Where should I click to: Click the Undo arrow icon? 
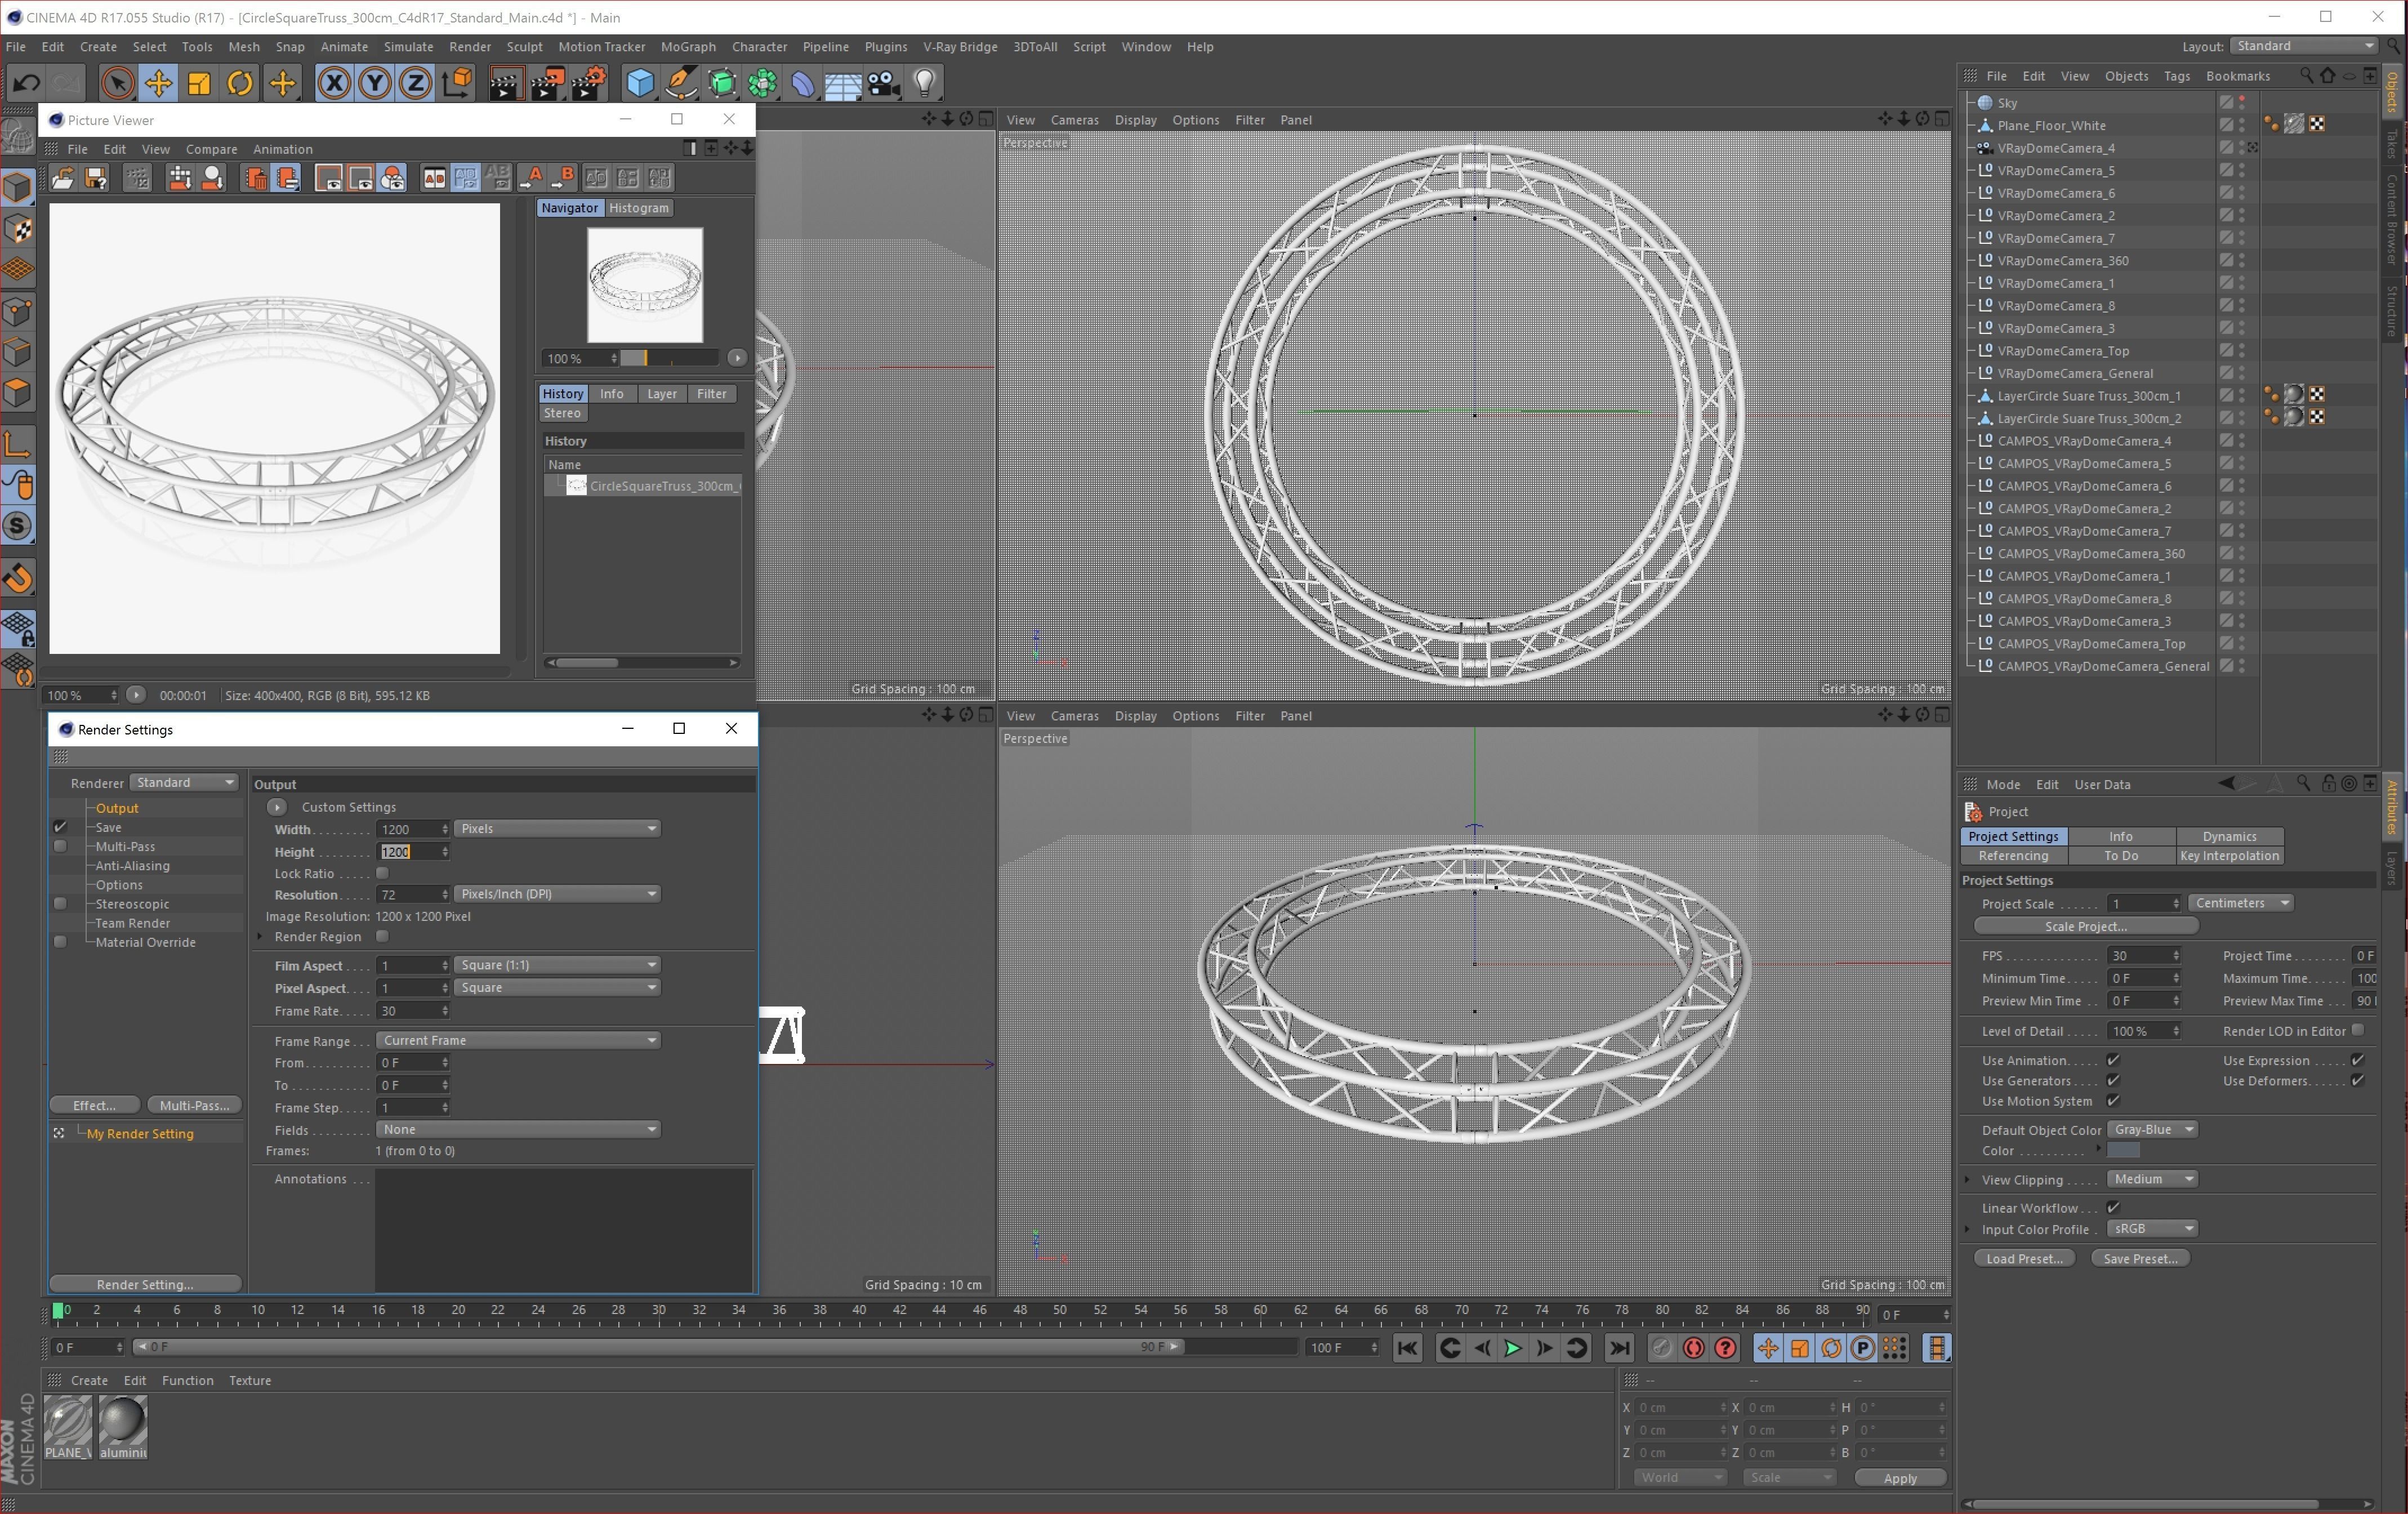point(27,83)
